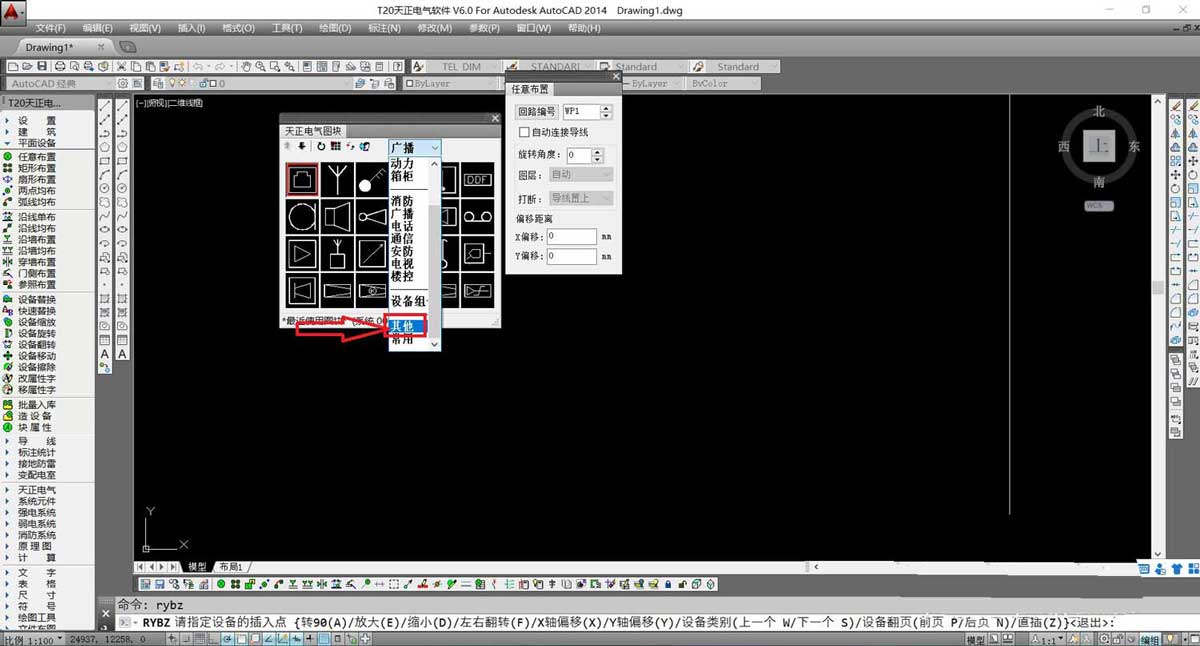The height and width of the screenshot is (646, 1200).
Task: Click the grid layout icon in 天正电气图块
Action: coord(336,147)
